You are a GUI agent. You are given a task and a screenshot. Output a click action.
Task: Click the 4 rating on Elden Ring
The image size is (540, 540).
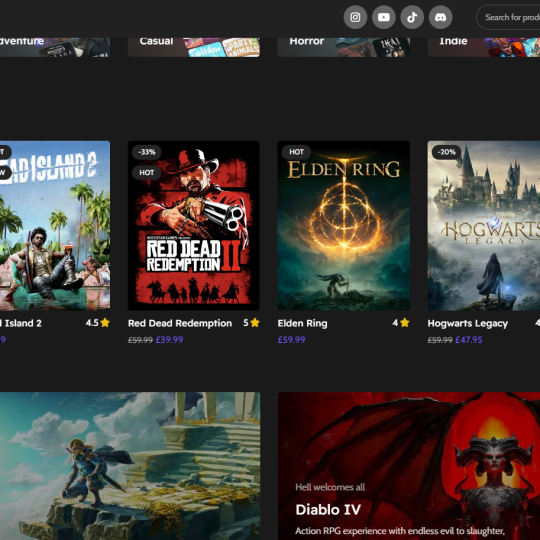395,323
